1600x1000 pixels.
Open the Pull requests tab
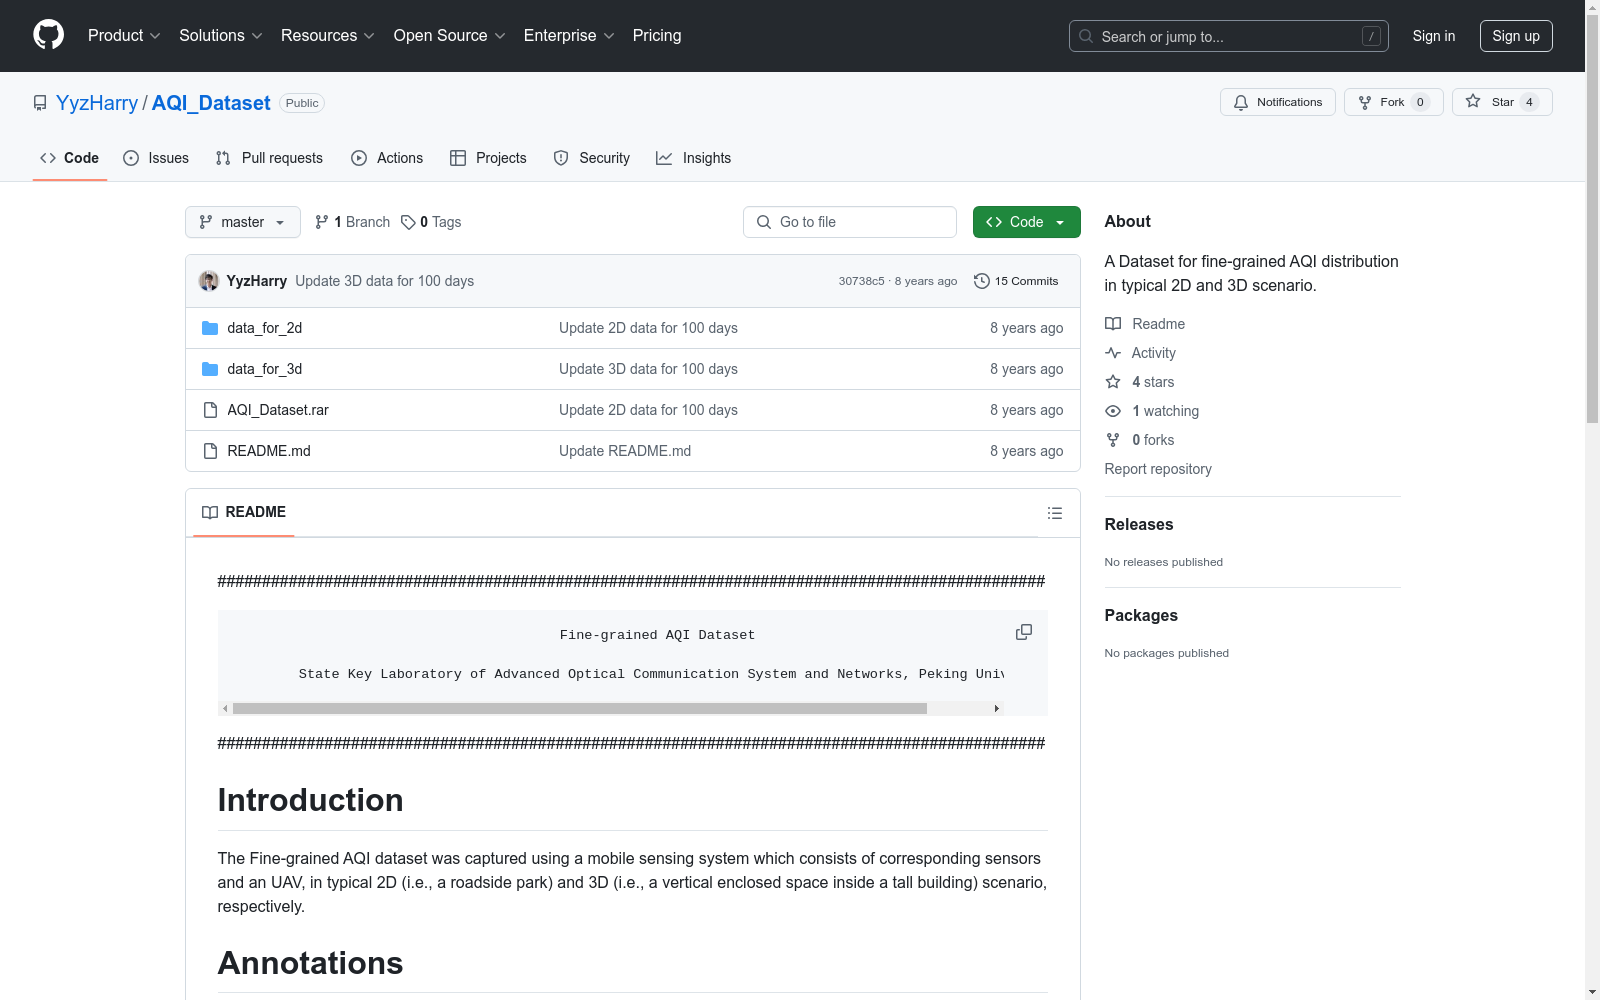click(x=269, y=158)
